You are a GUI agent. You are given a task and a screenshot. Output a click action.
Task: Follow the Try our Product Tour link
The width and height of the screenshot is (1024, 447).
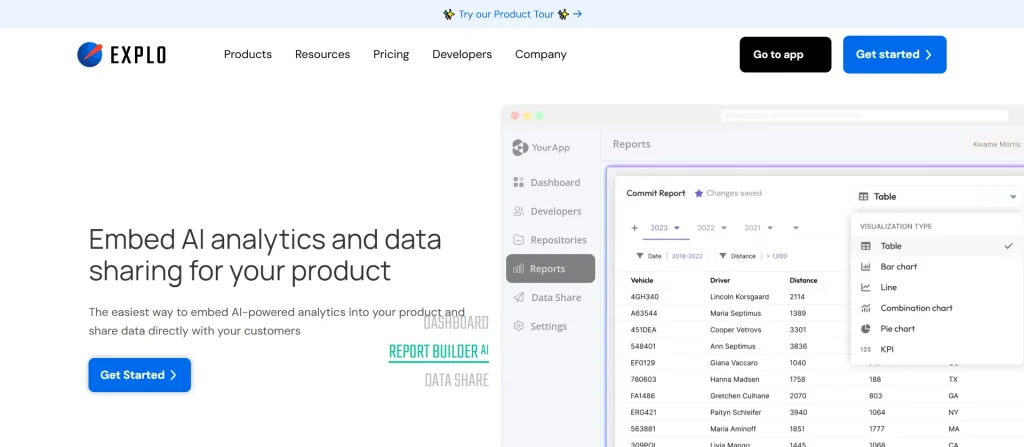[512, 14]
